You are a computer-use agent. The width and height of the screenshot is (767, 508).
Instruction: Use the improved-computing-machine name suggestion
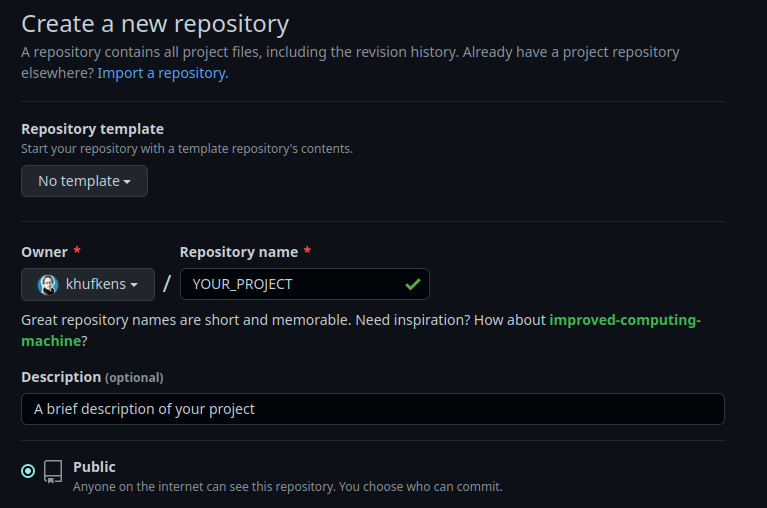[x=625, y=321]
